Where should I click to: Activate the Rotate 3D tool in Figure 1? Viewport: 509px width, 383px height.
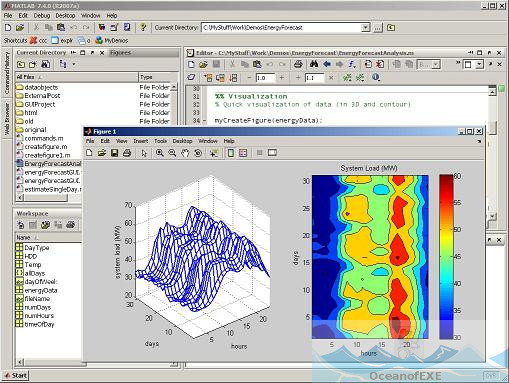198,153
